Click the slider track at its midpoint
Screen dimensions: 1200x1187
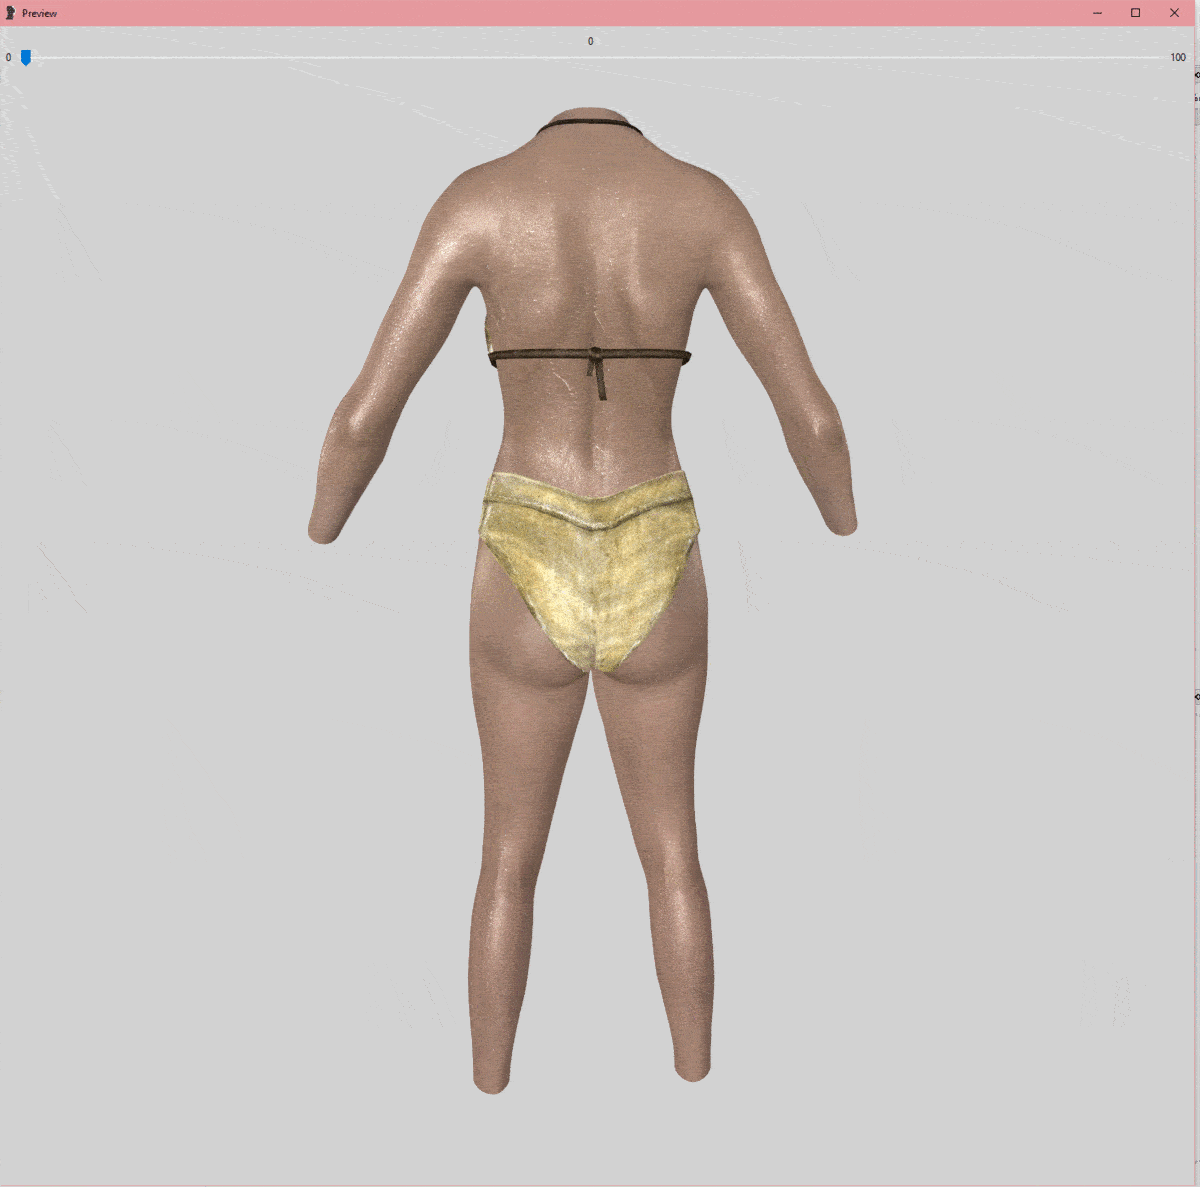point(600,57)
